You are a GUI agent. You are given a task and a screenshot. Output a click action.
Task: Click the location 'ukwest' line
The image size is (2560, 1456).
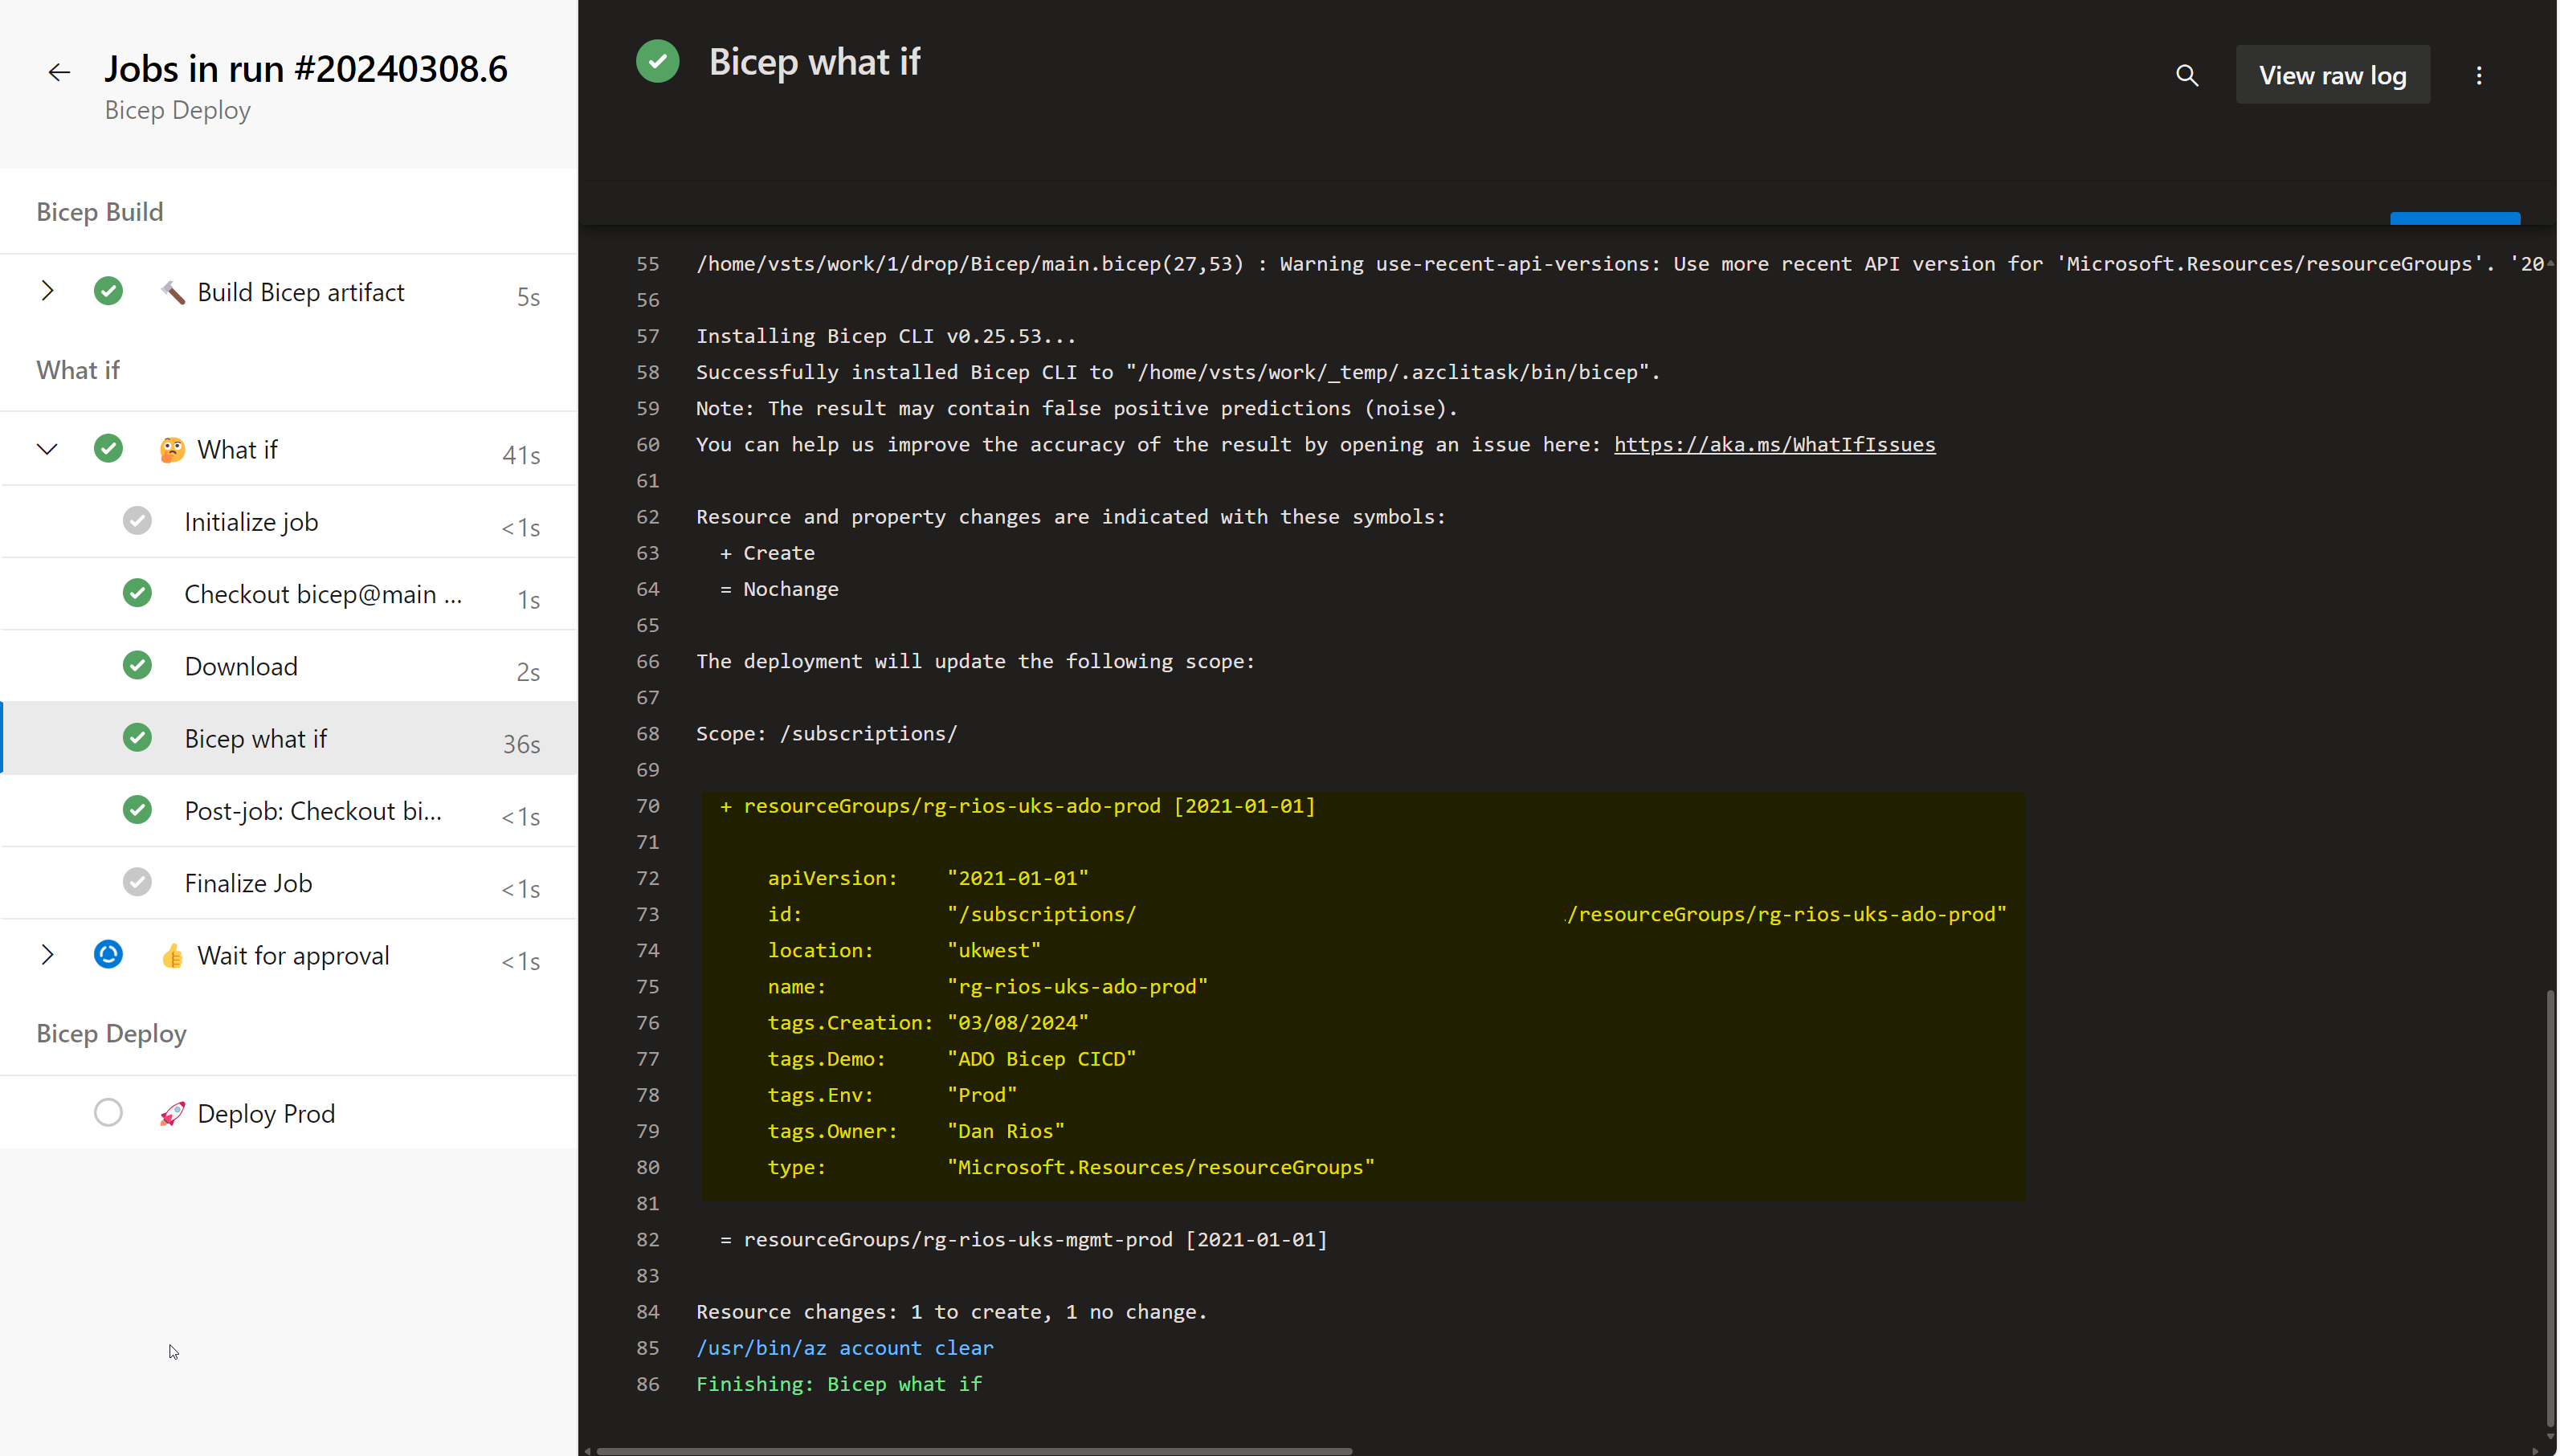(x=904, y=950)
